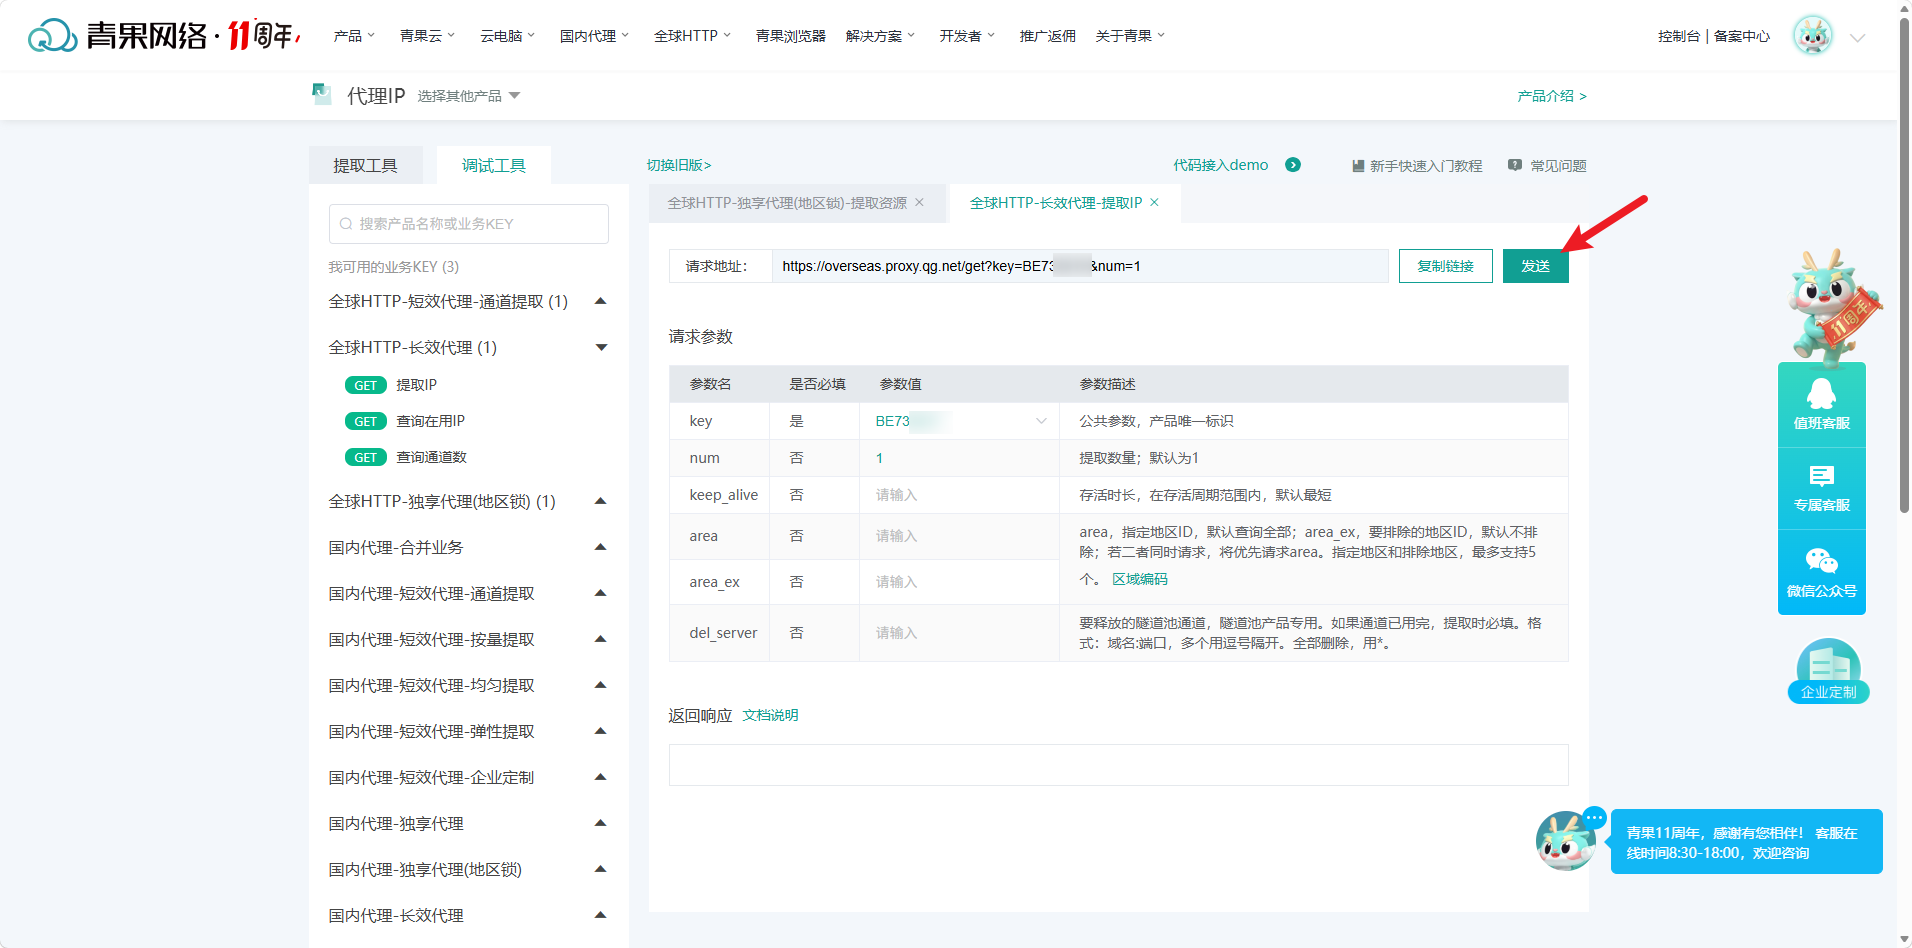The image size is (1912, 948).
Task: Select the 提取IP GET endpoint
Action: (391, 385)
